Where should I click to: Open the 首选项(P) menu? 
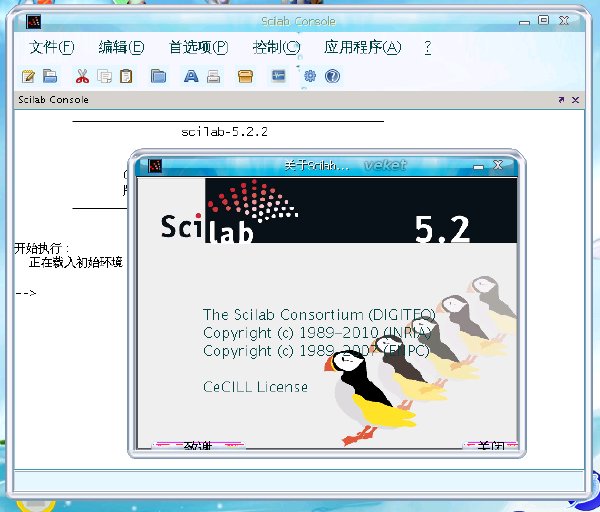[x=199, y=47]
